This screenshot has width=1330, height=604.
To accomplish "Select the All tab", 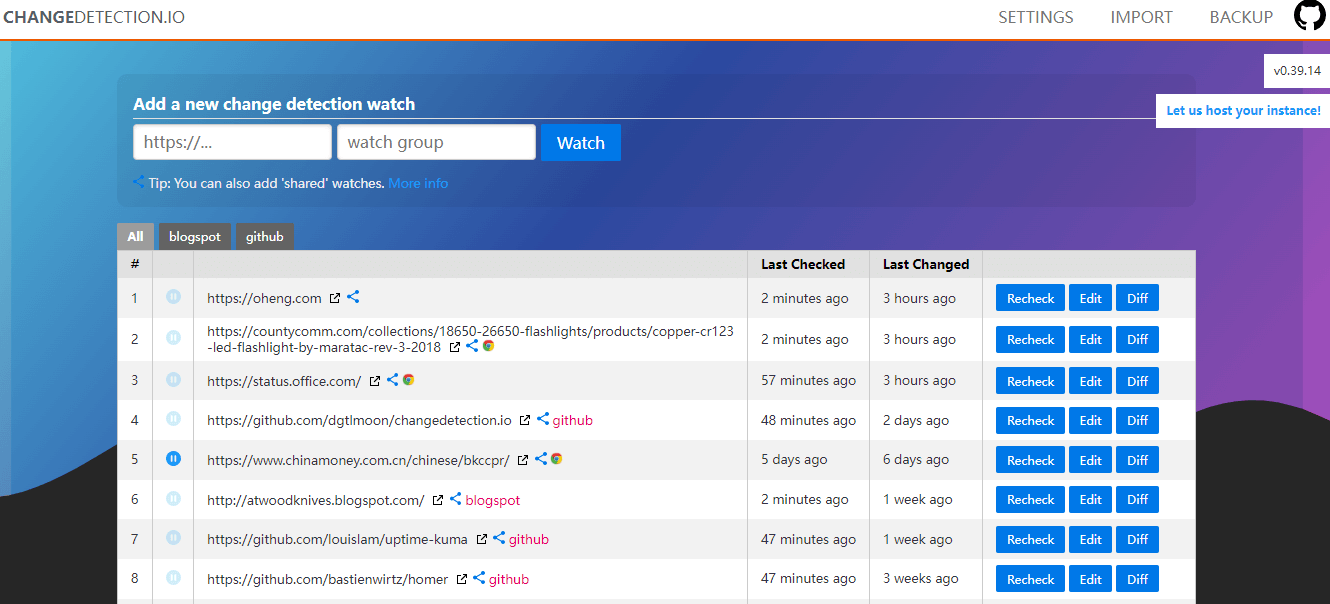I will [135, 237].
